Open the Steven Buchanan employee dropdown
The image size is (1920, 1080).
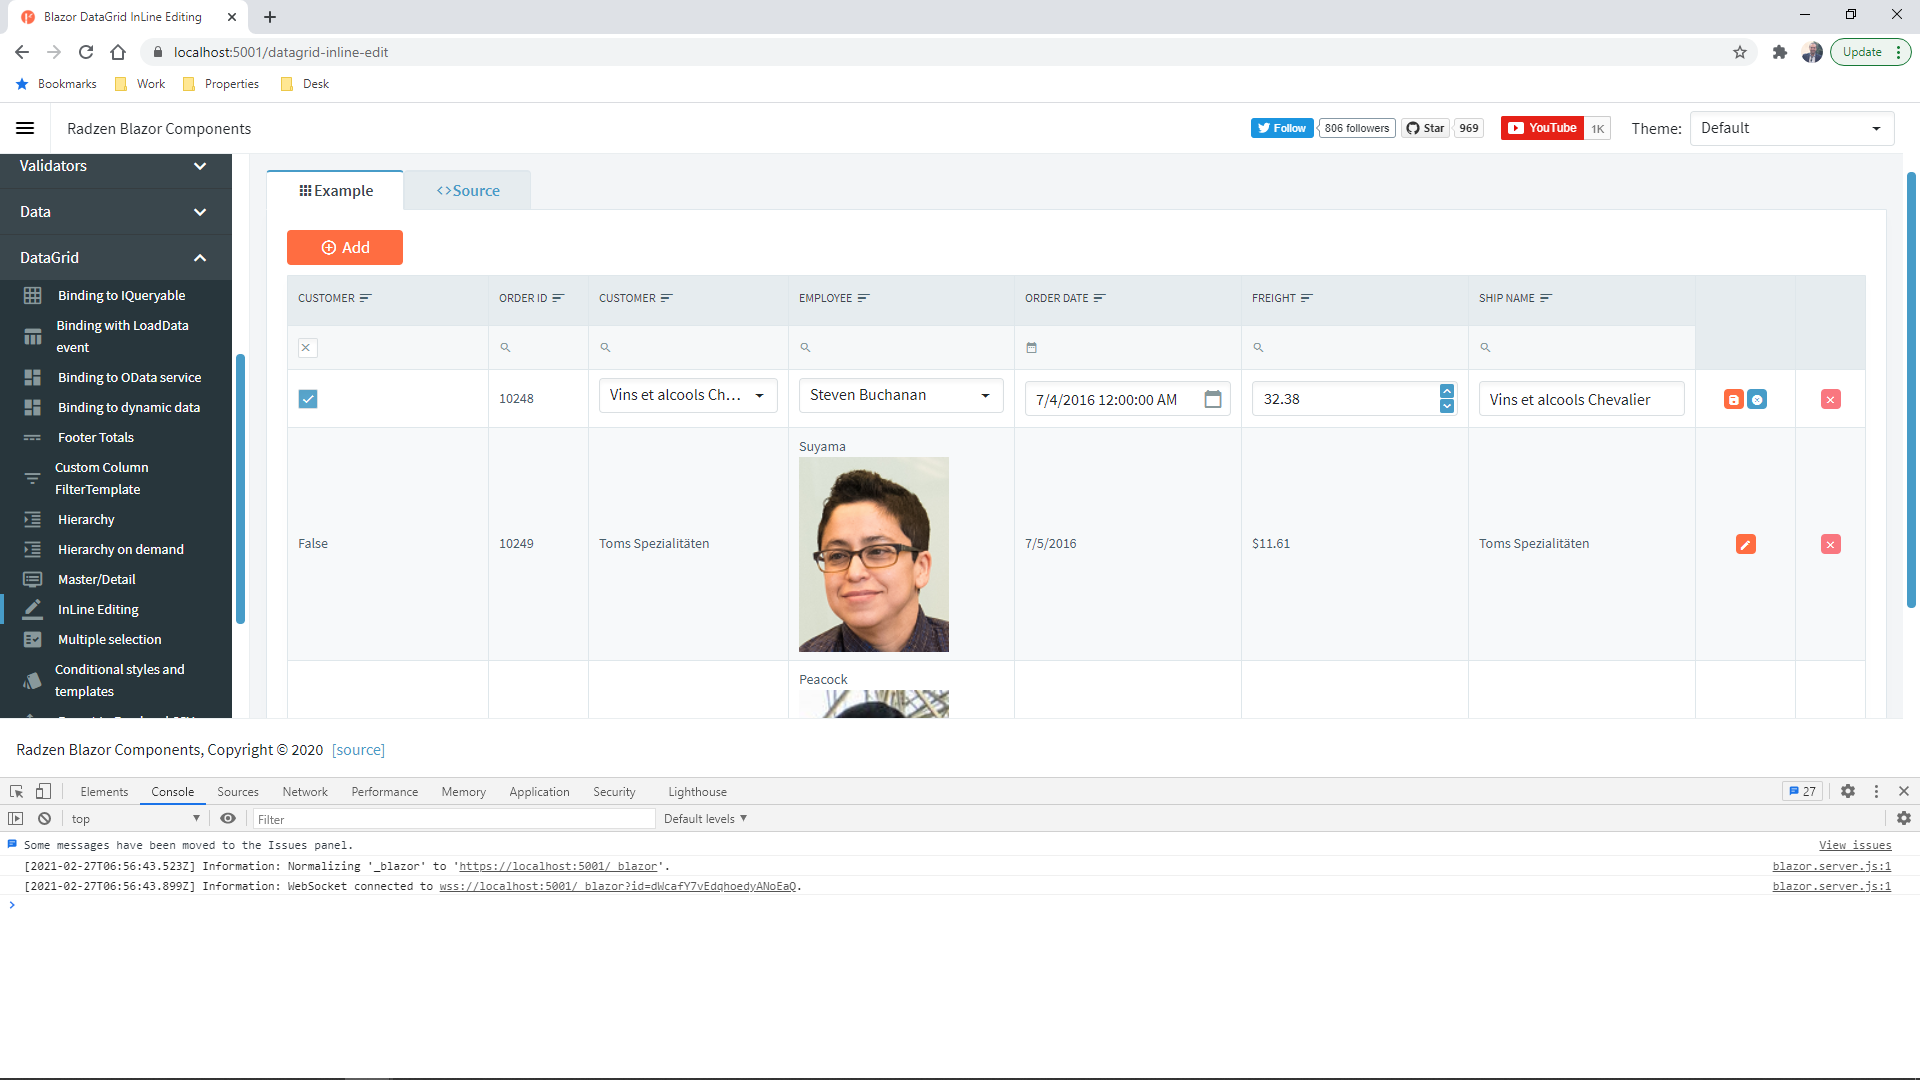[985, 396]
